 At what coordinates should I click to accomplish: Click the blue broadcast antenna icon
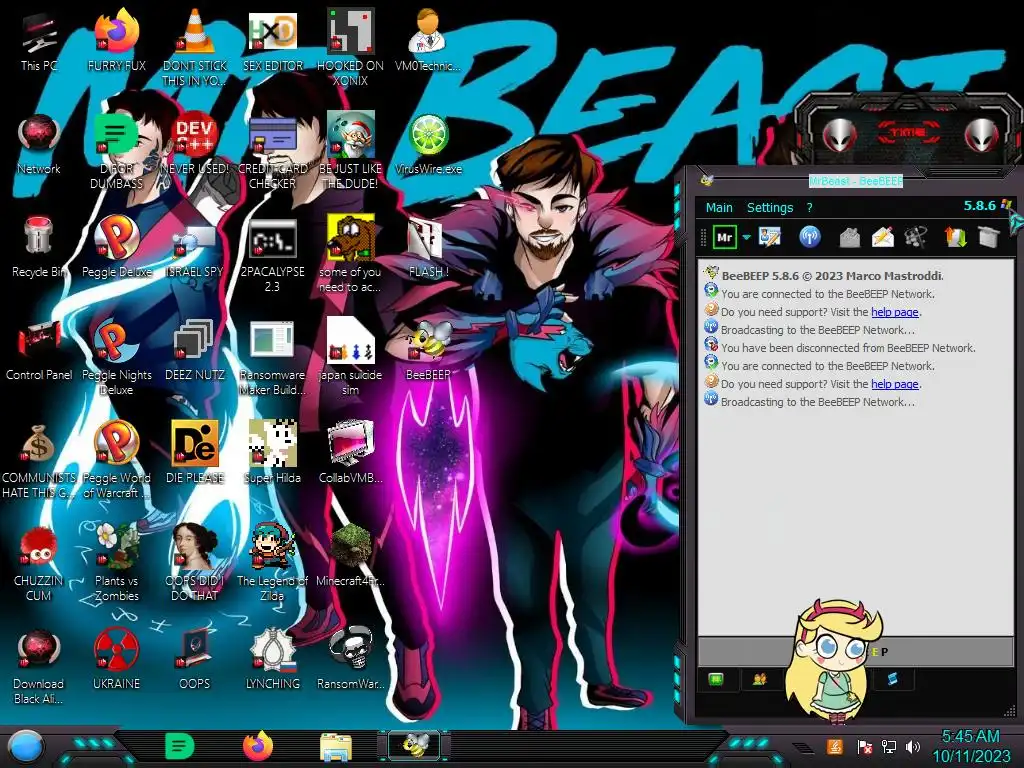tap(810, 236)
